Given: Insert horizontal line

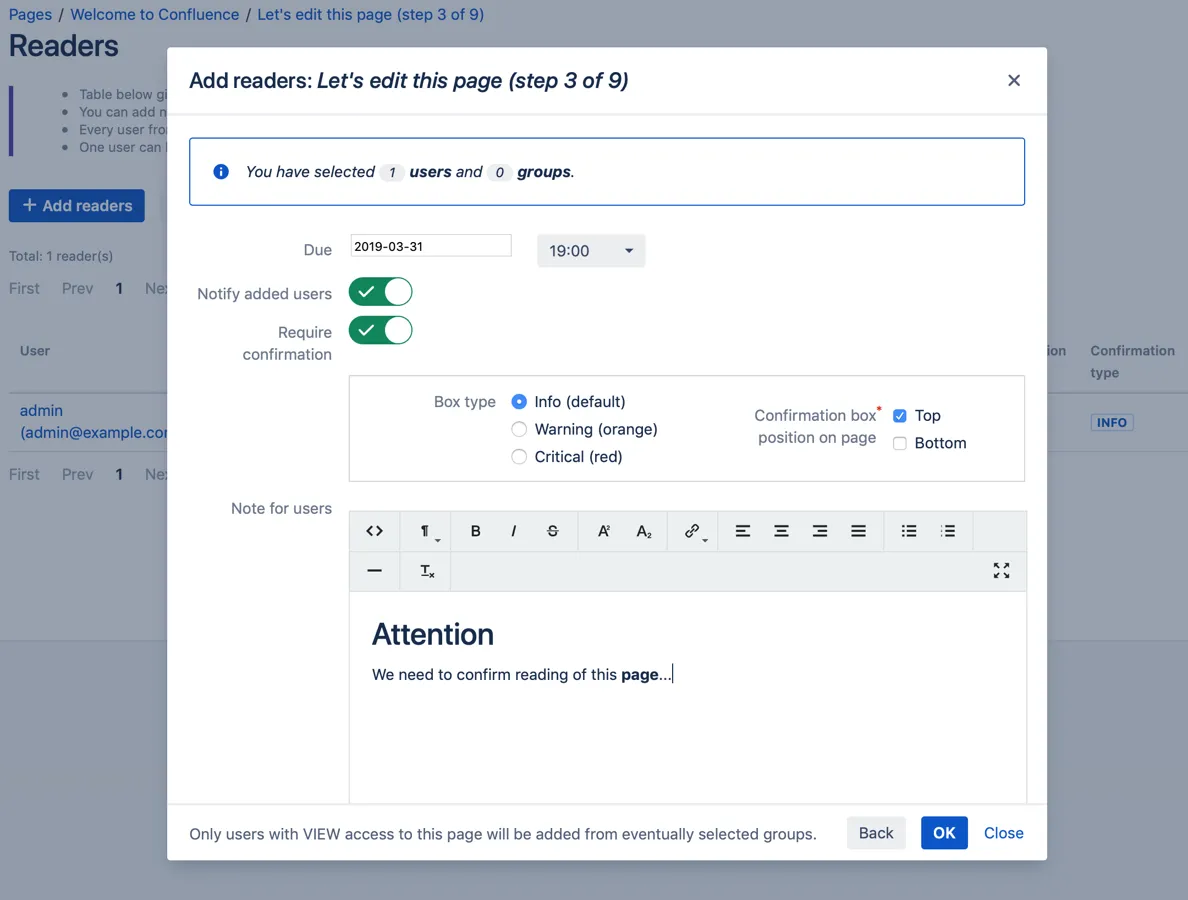Looking at the screenshot, I should pyautogui.click(x=374, y=570).
